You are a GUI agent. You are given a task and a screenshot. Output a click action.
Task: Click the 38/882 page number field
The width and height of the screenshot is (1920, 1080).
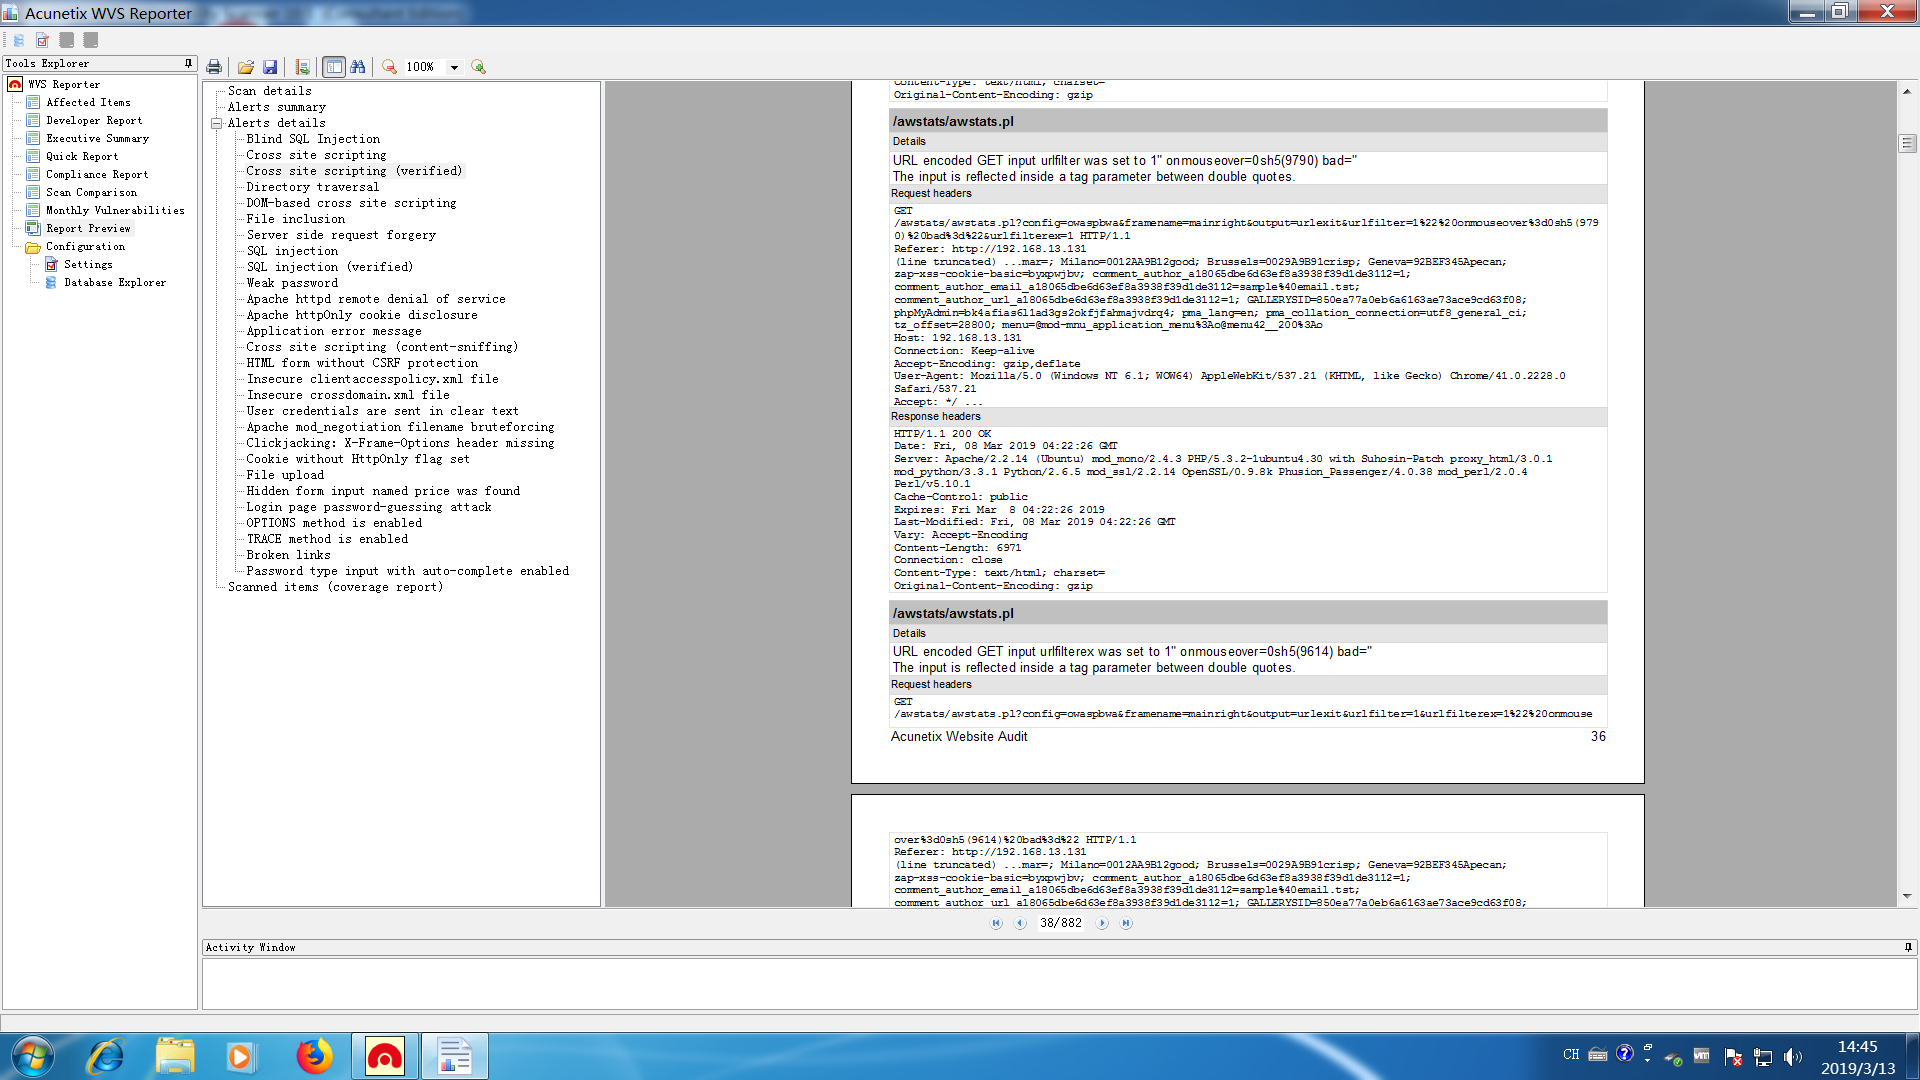(1061, 923)
